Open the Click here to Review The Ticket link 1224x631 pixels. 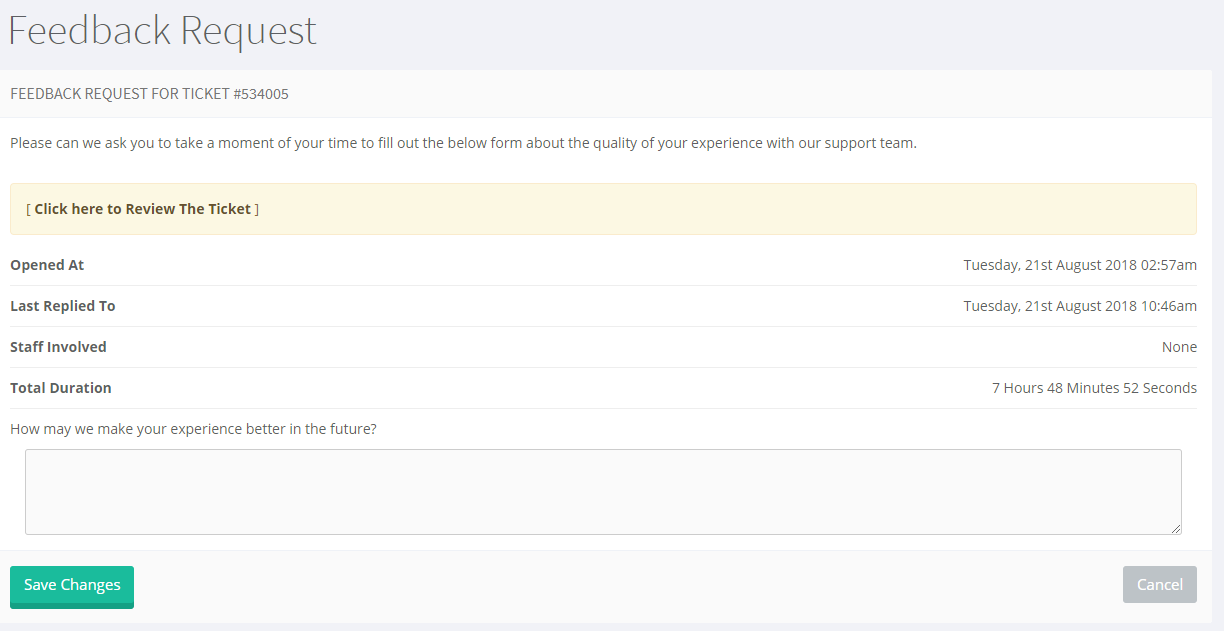pyautogui.click(x=142, y=209)
